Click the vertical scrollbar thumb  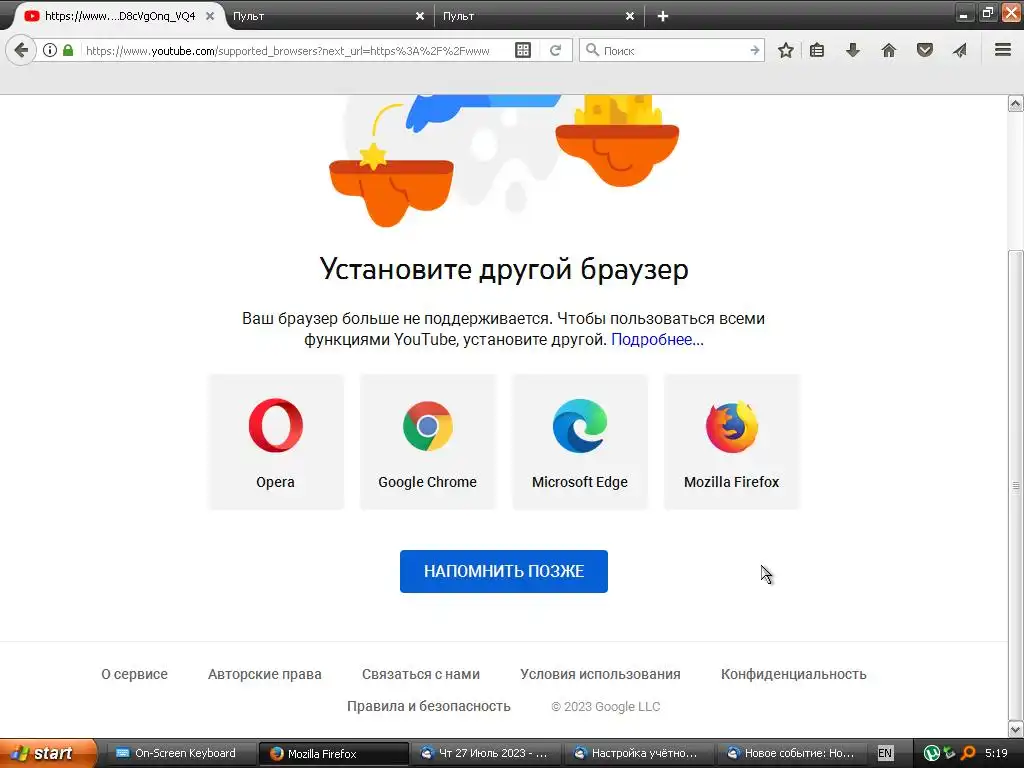click(x=1016, y=485)
